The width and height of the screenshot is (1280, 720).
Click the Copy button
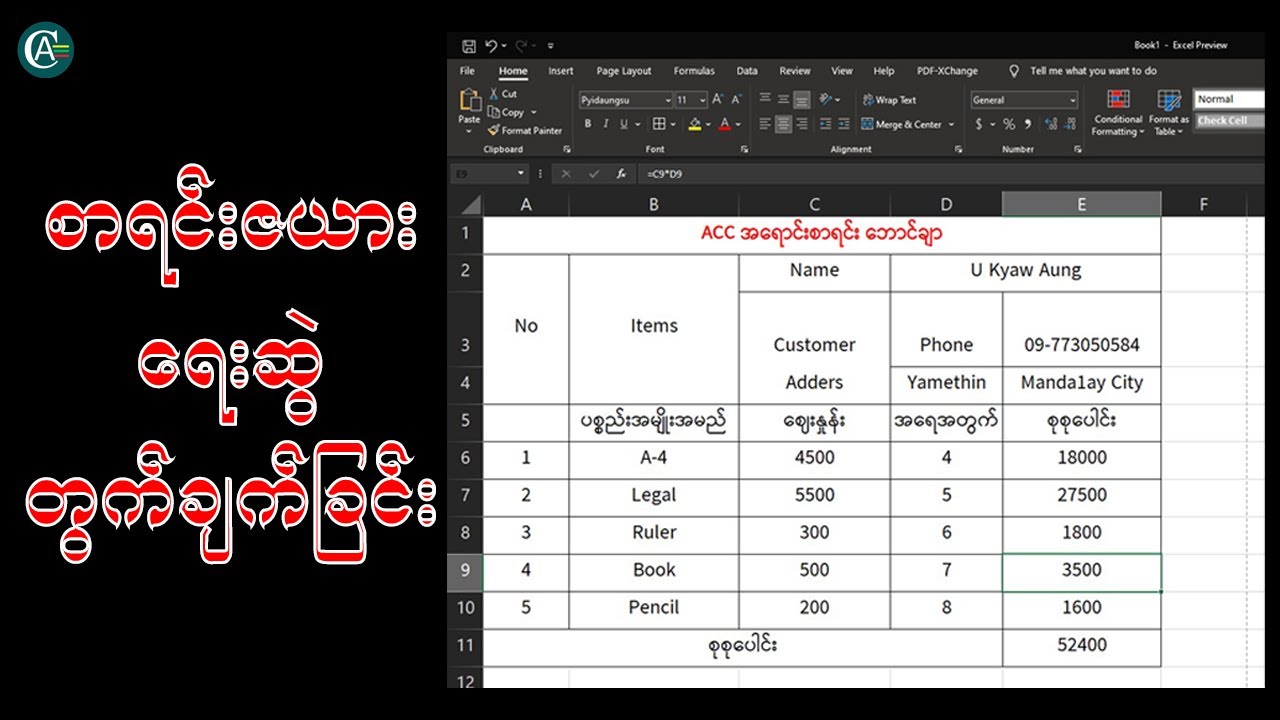(x=507, y=112)
